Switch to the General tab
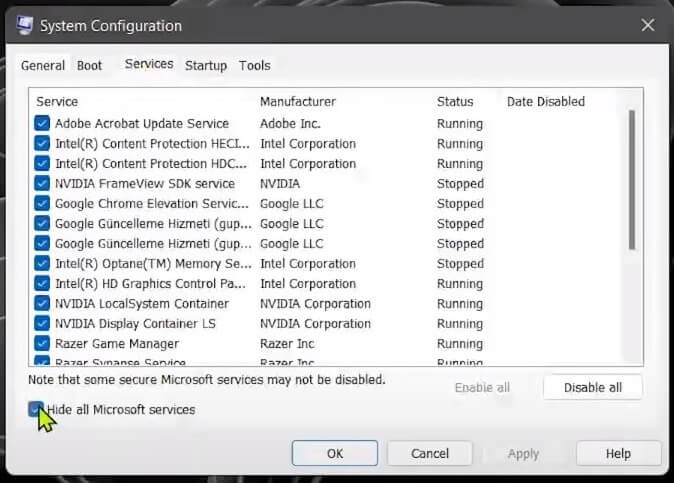Screen dimensions: 674x483 pyautogui.click(x=43, y=65)
